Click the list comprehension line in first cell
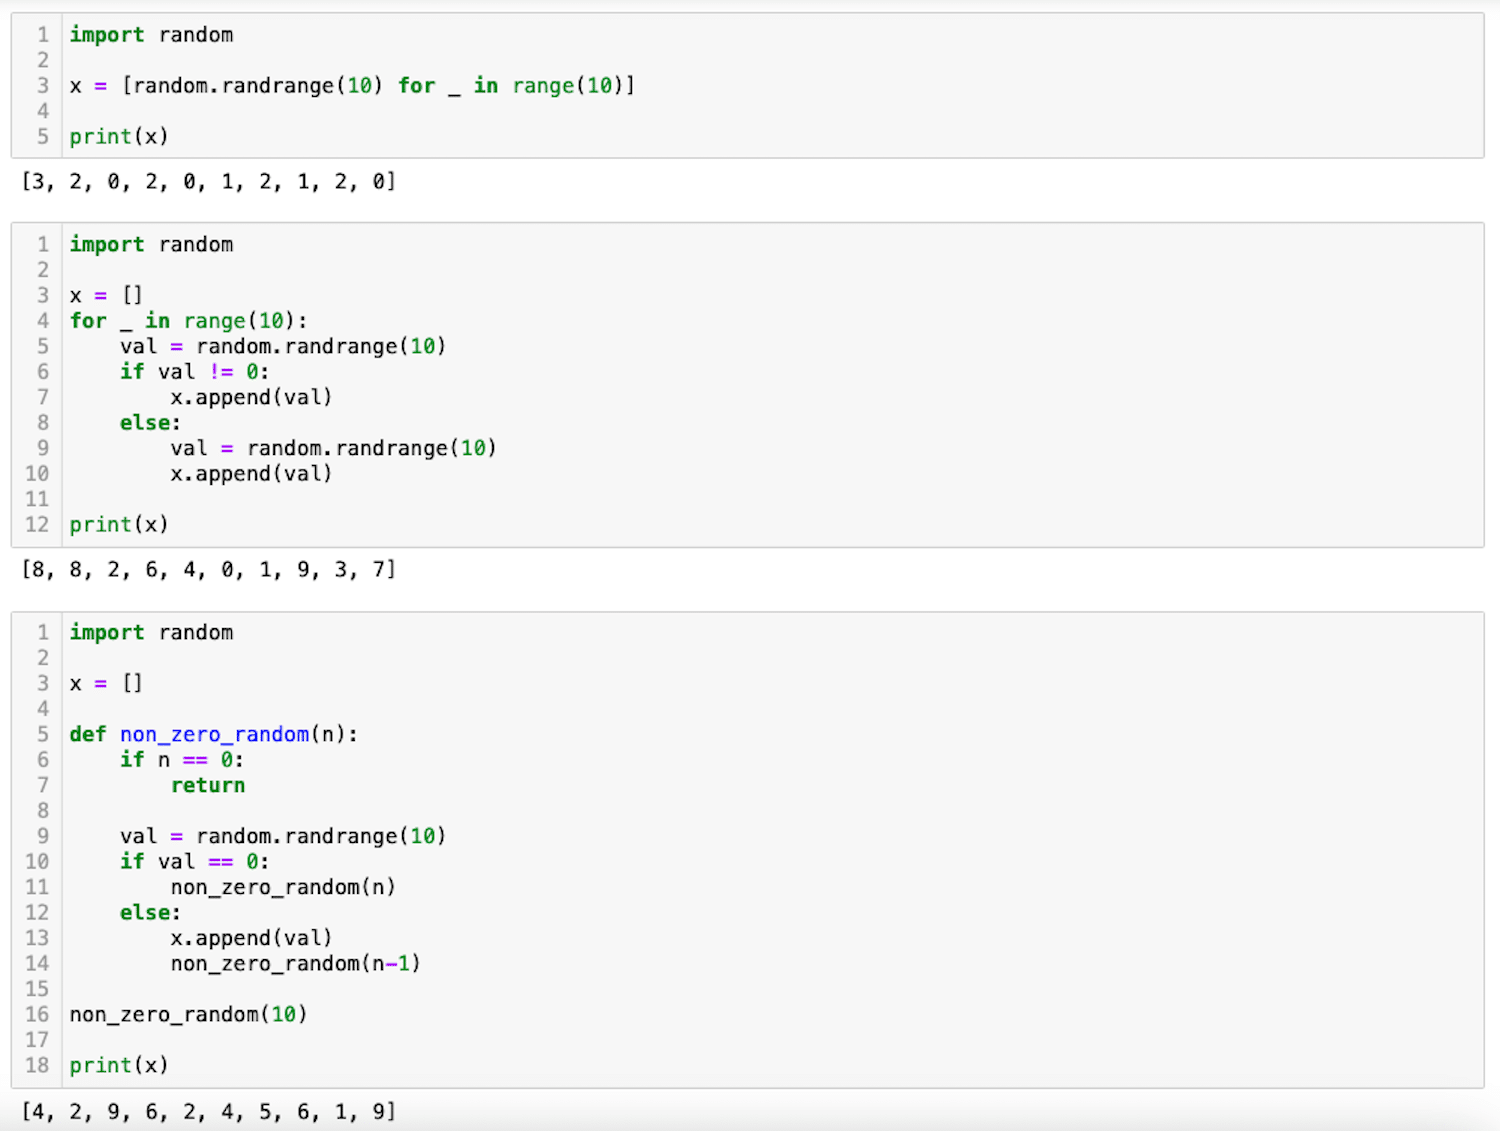The image size is (1500, 1131). (351, 86)
